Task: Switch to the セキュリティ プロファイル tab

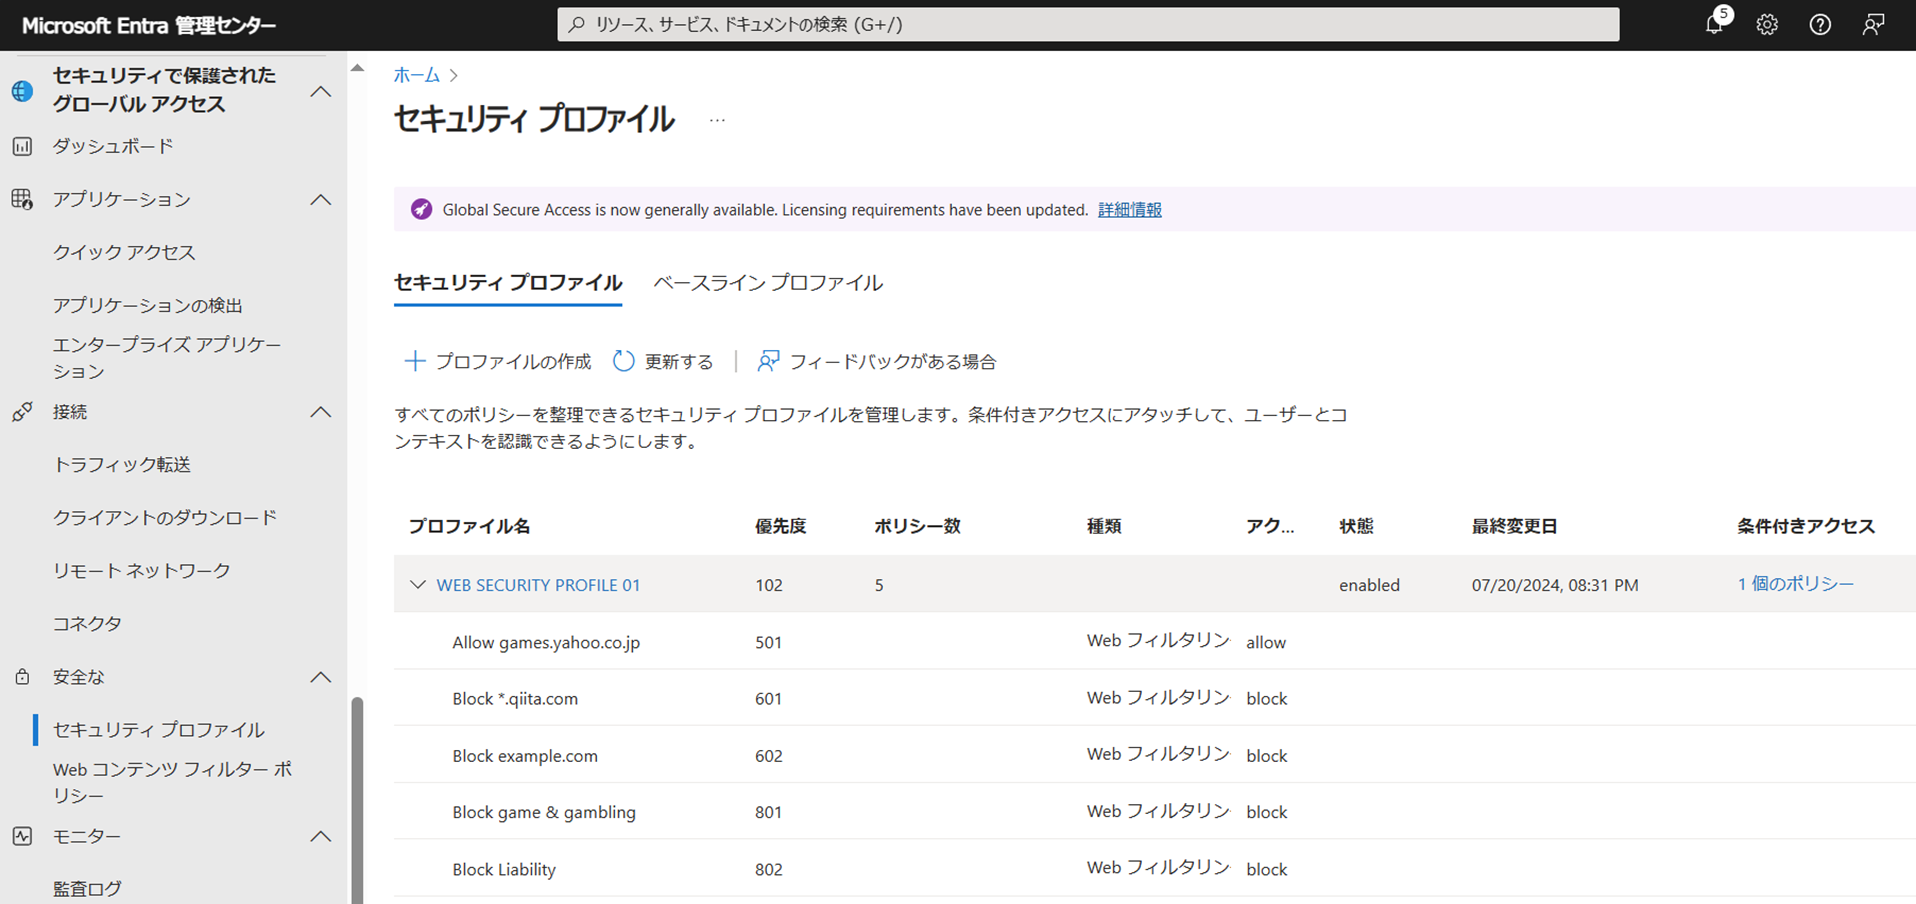Action: (x=508, y=283)
